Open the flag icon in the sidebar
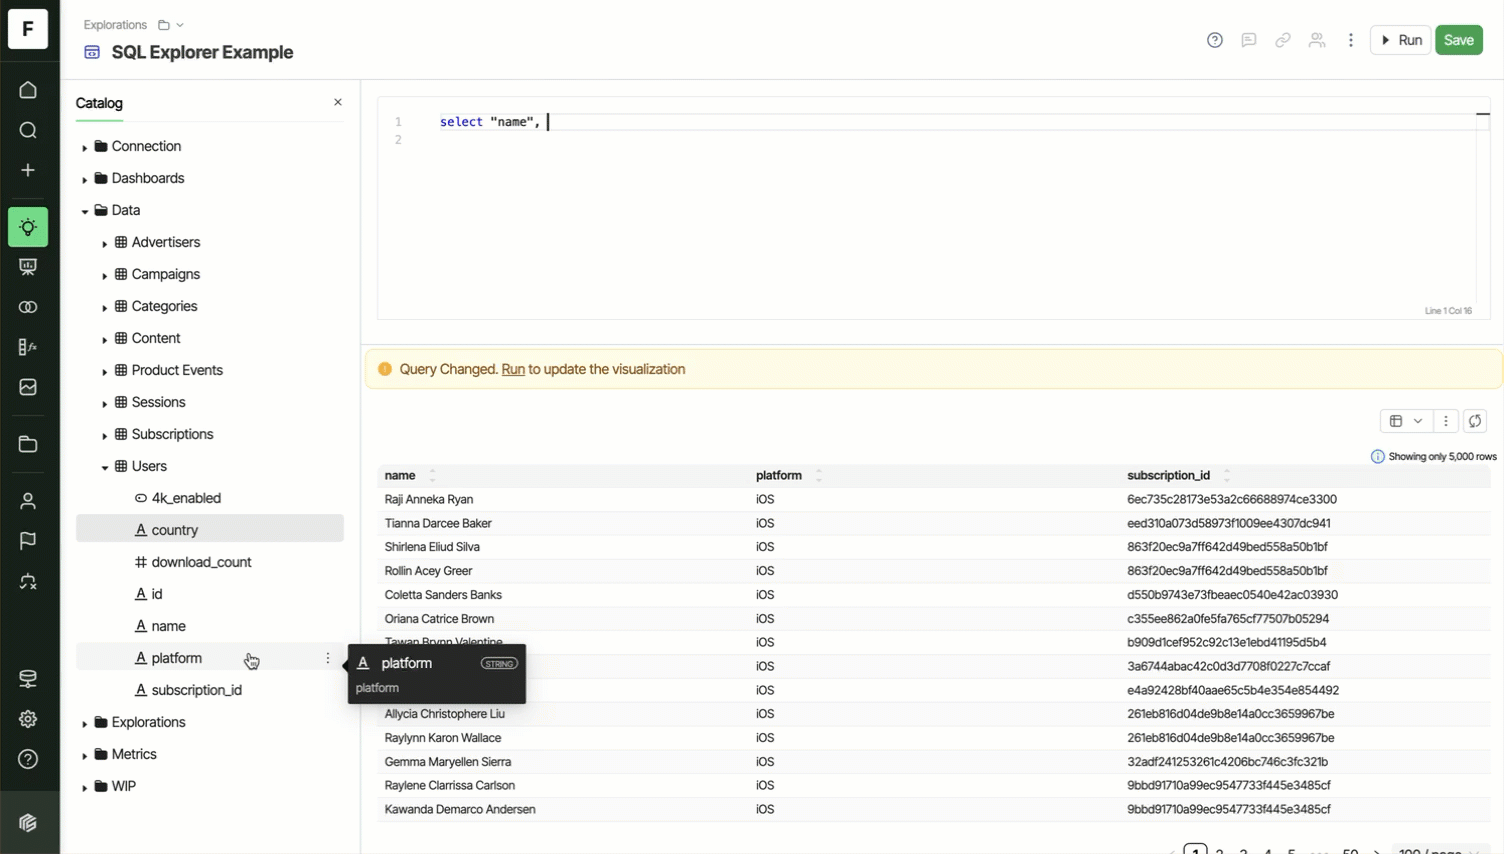The width and height of the screenshot is (1504, 854). 28,541
